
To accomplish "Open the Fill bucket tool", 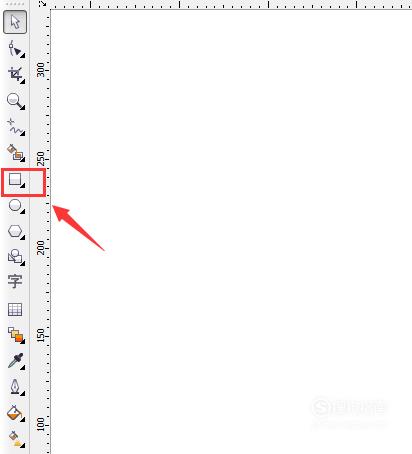I will tap(16, 413).
